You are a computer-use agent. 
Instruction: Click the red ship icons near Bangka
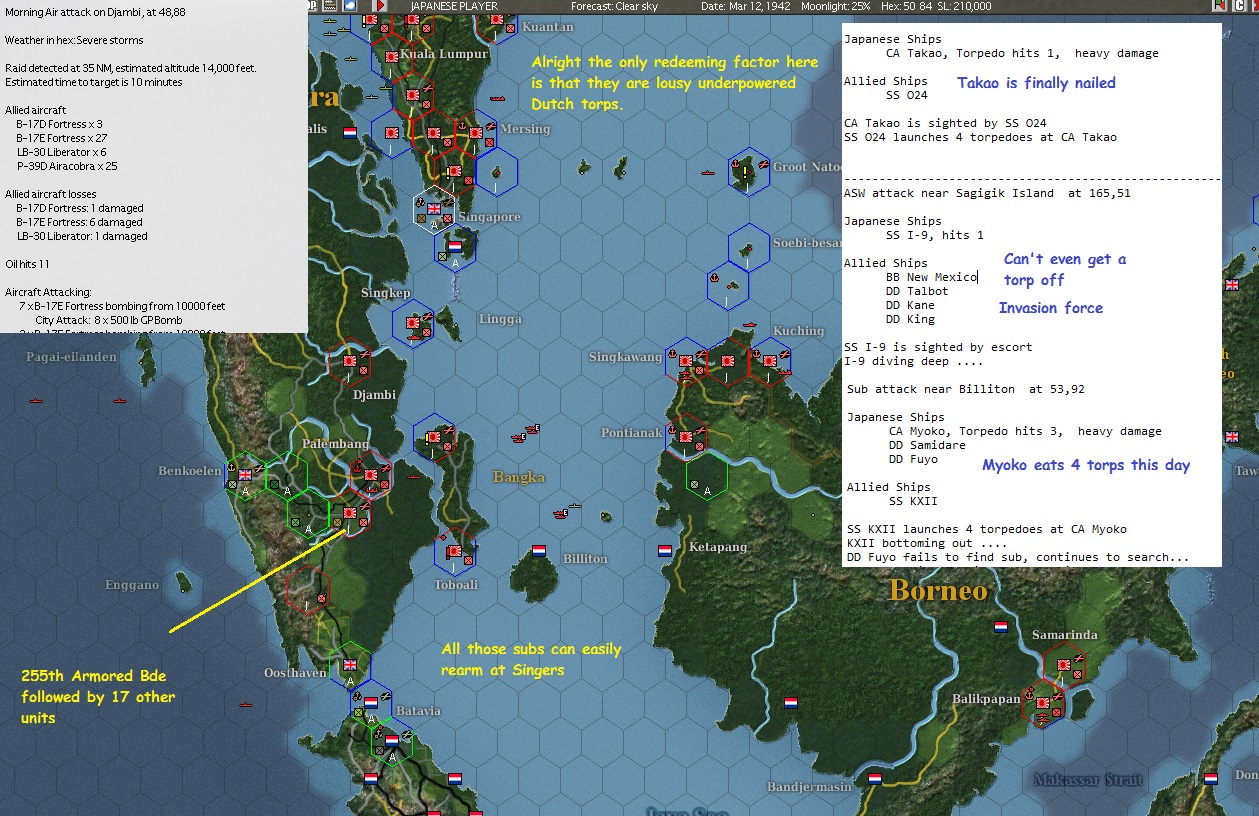coord(524,433)
